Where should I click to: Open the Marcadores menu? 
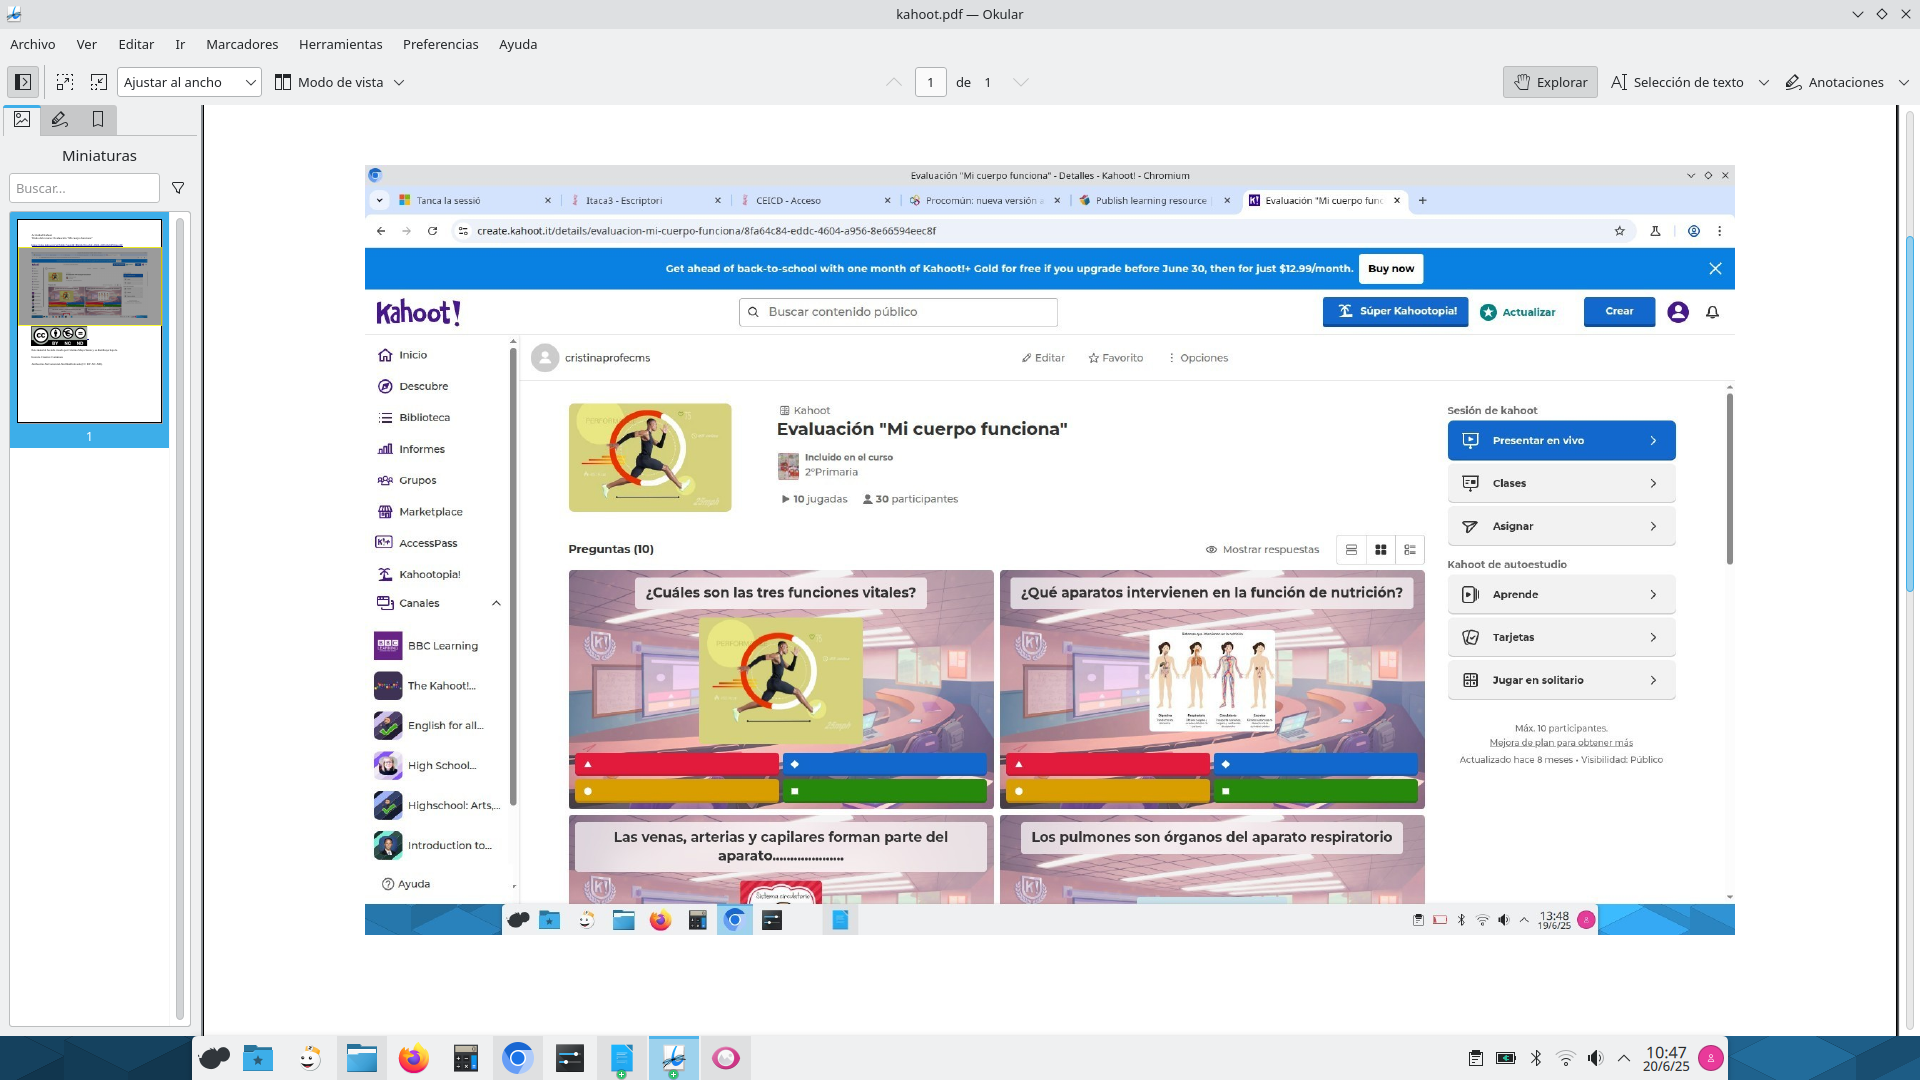(x=242, y=44)
